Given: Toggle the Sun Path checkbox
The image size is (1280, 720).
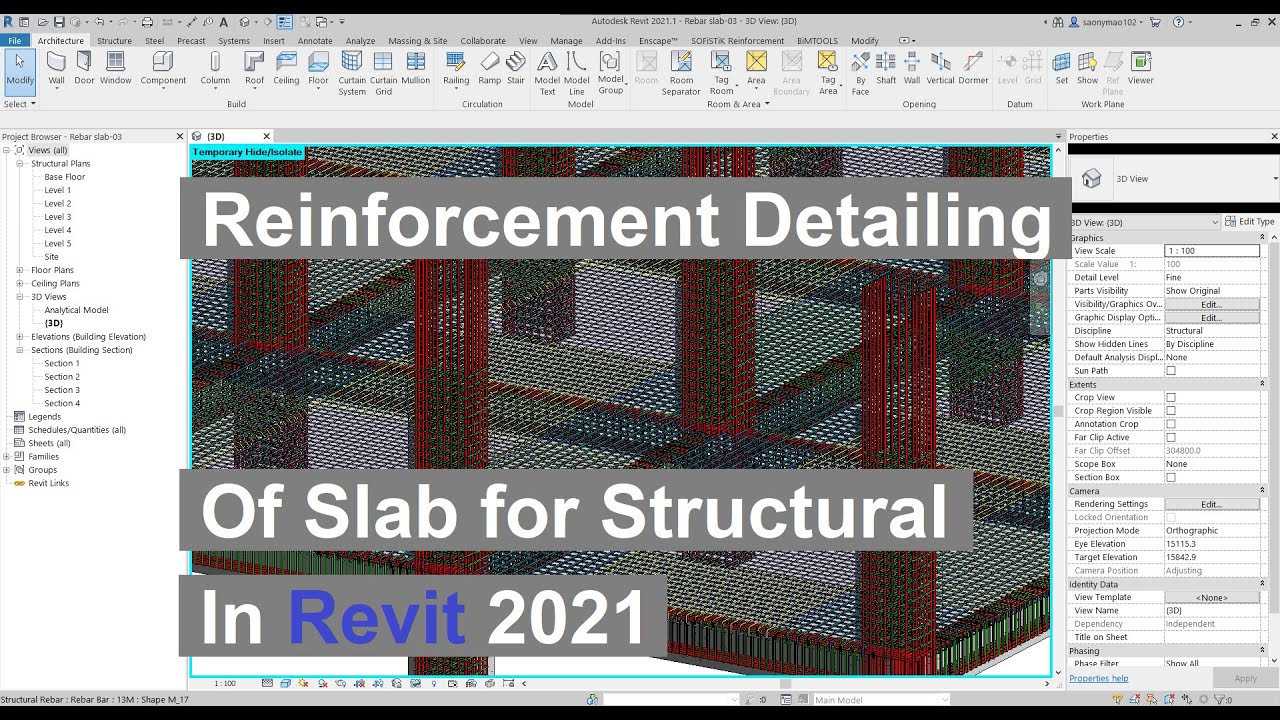Looking at the screenshot, I should [x=1171, y=371].
